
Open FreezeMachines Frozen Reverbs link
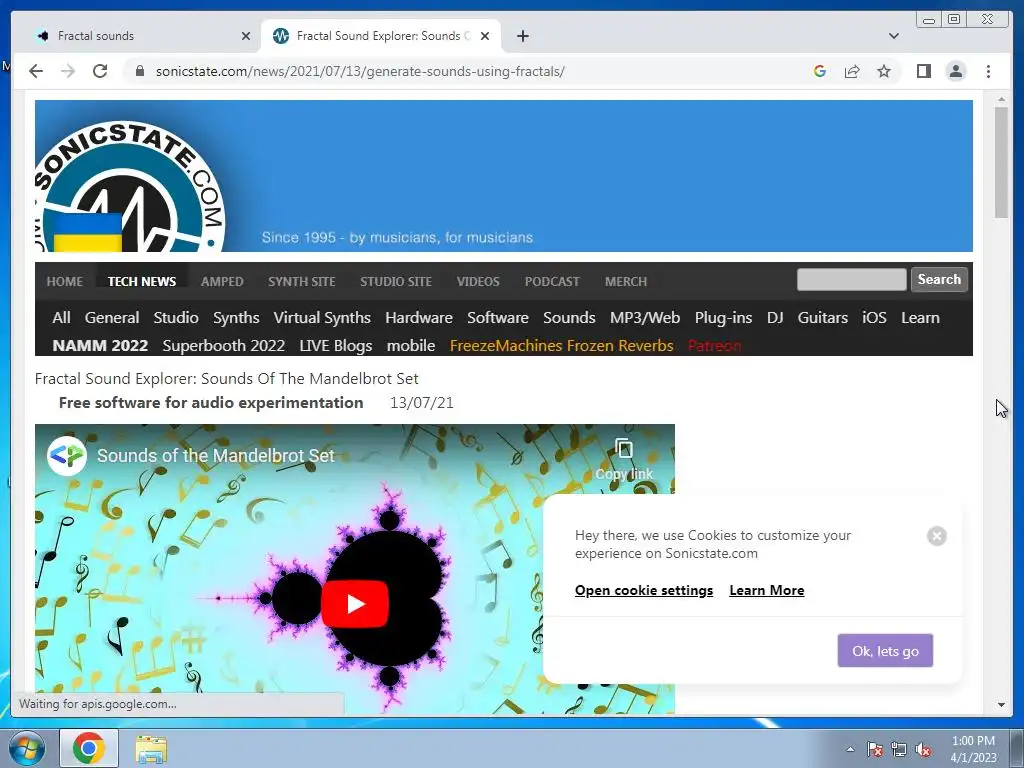(x=562, y=345)
